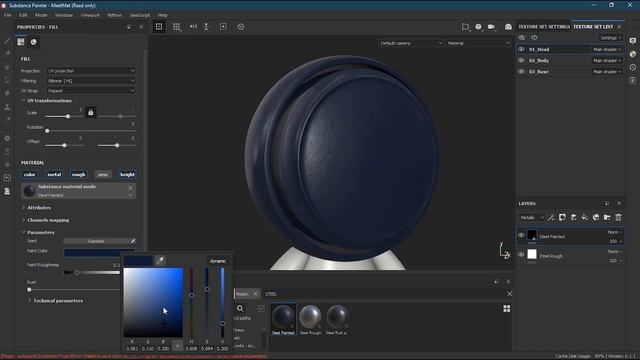640x360 pixels.
Task: Click the Paint Color swatch bar
Action: 100,253
